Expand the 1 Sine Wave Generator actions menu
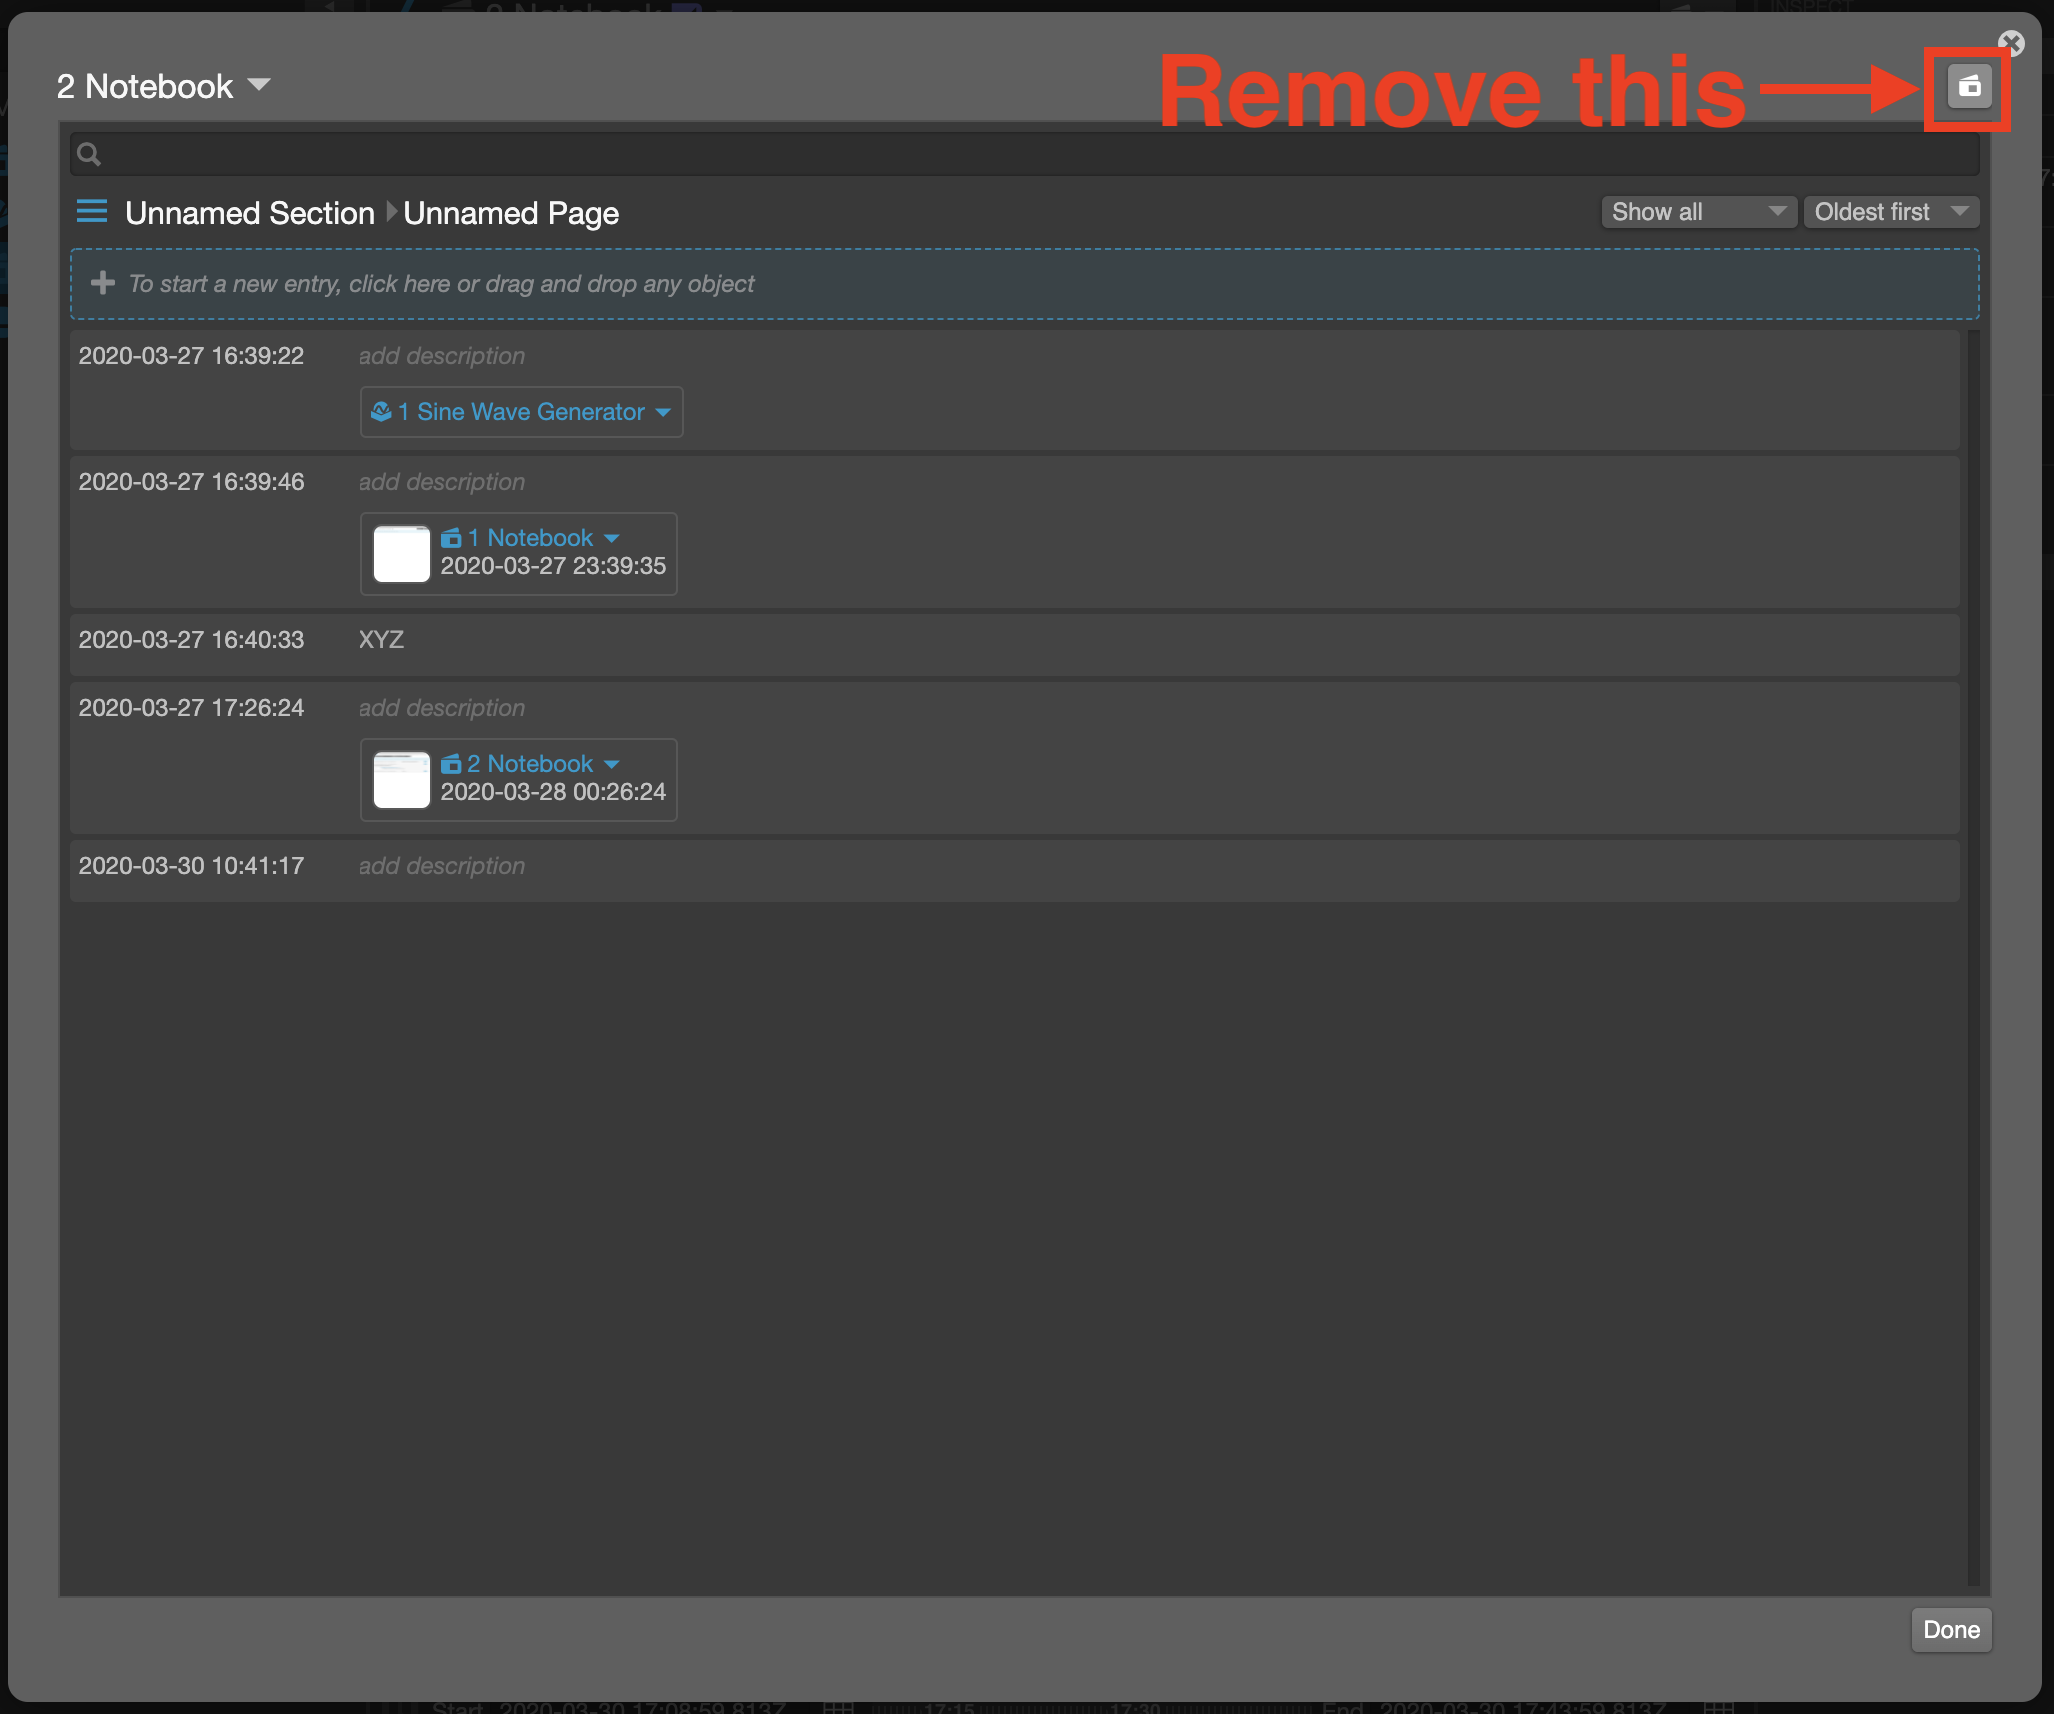This screenshot has height=1714, width=2054. coord(664,412)
